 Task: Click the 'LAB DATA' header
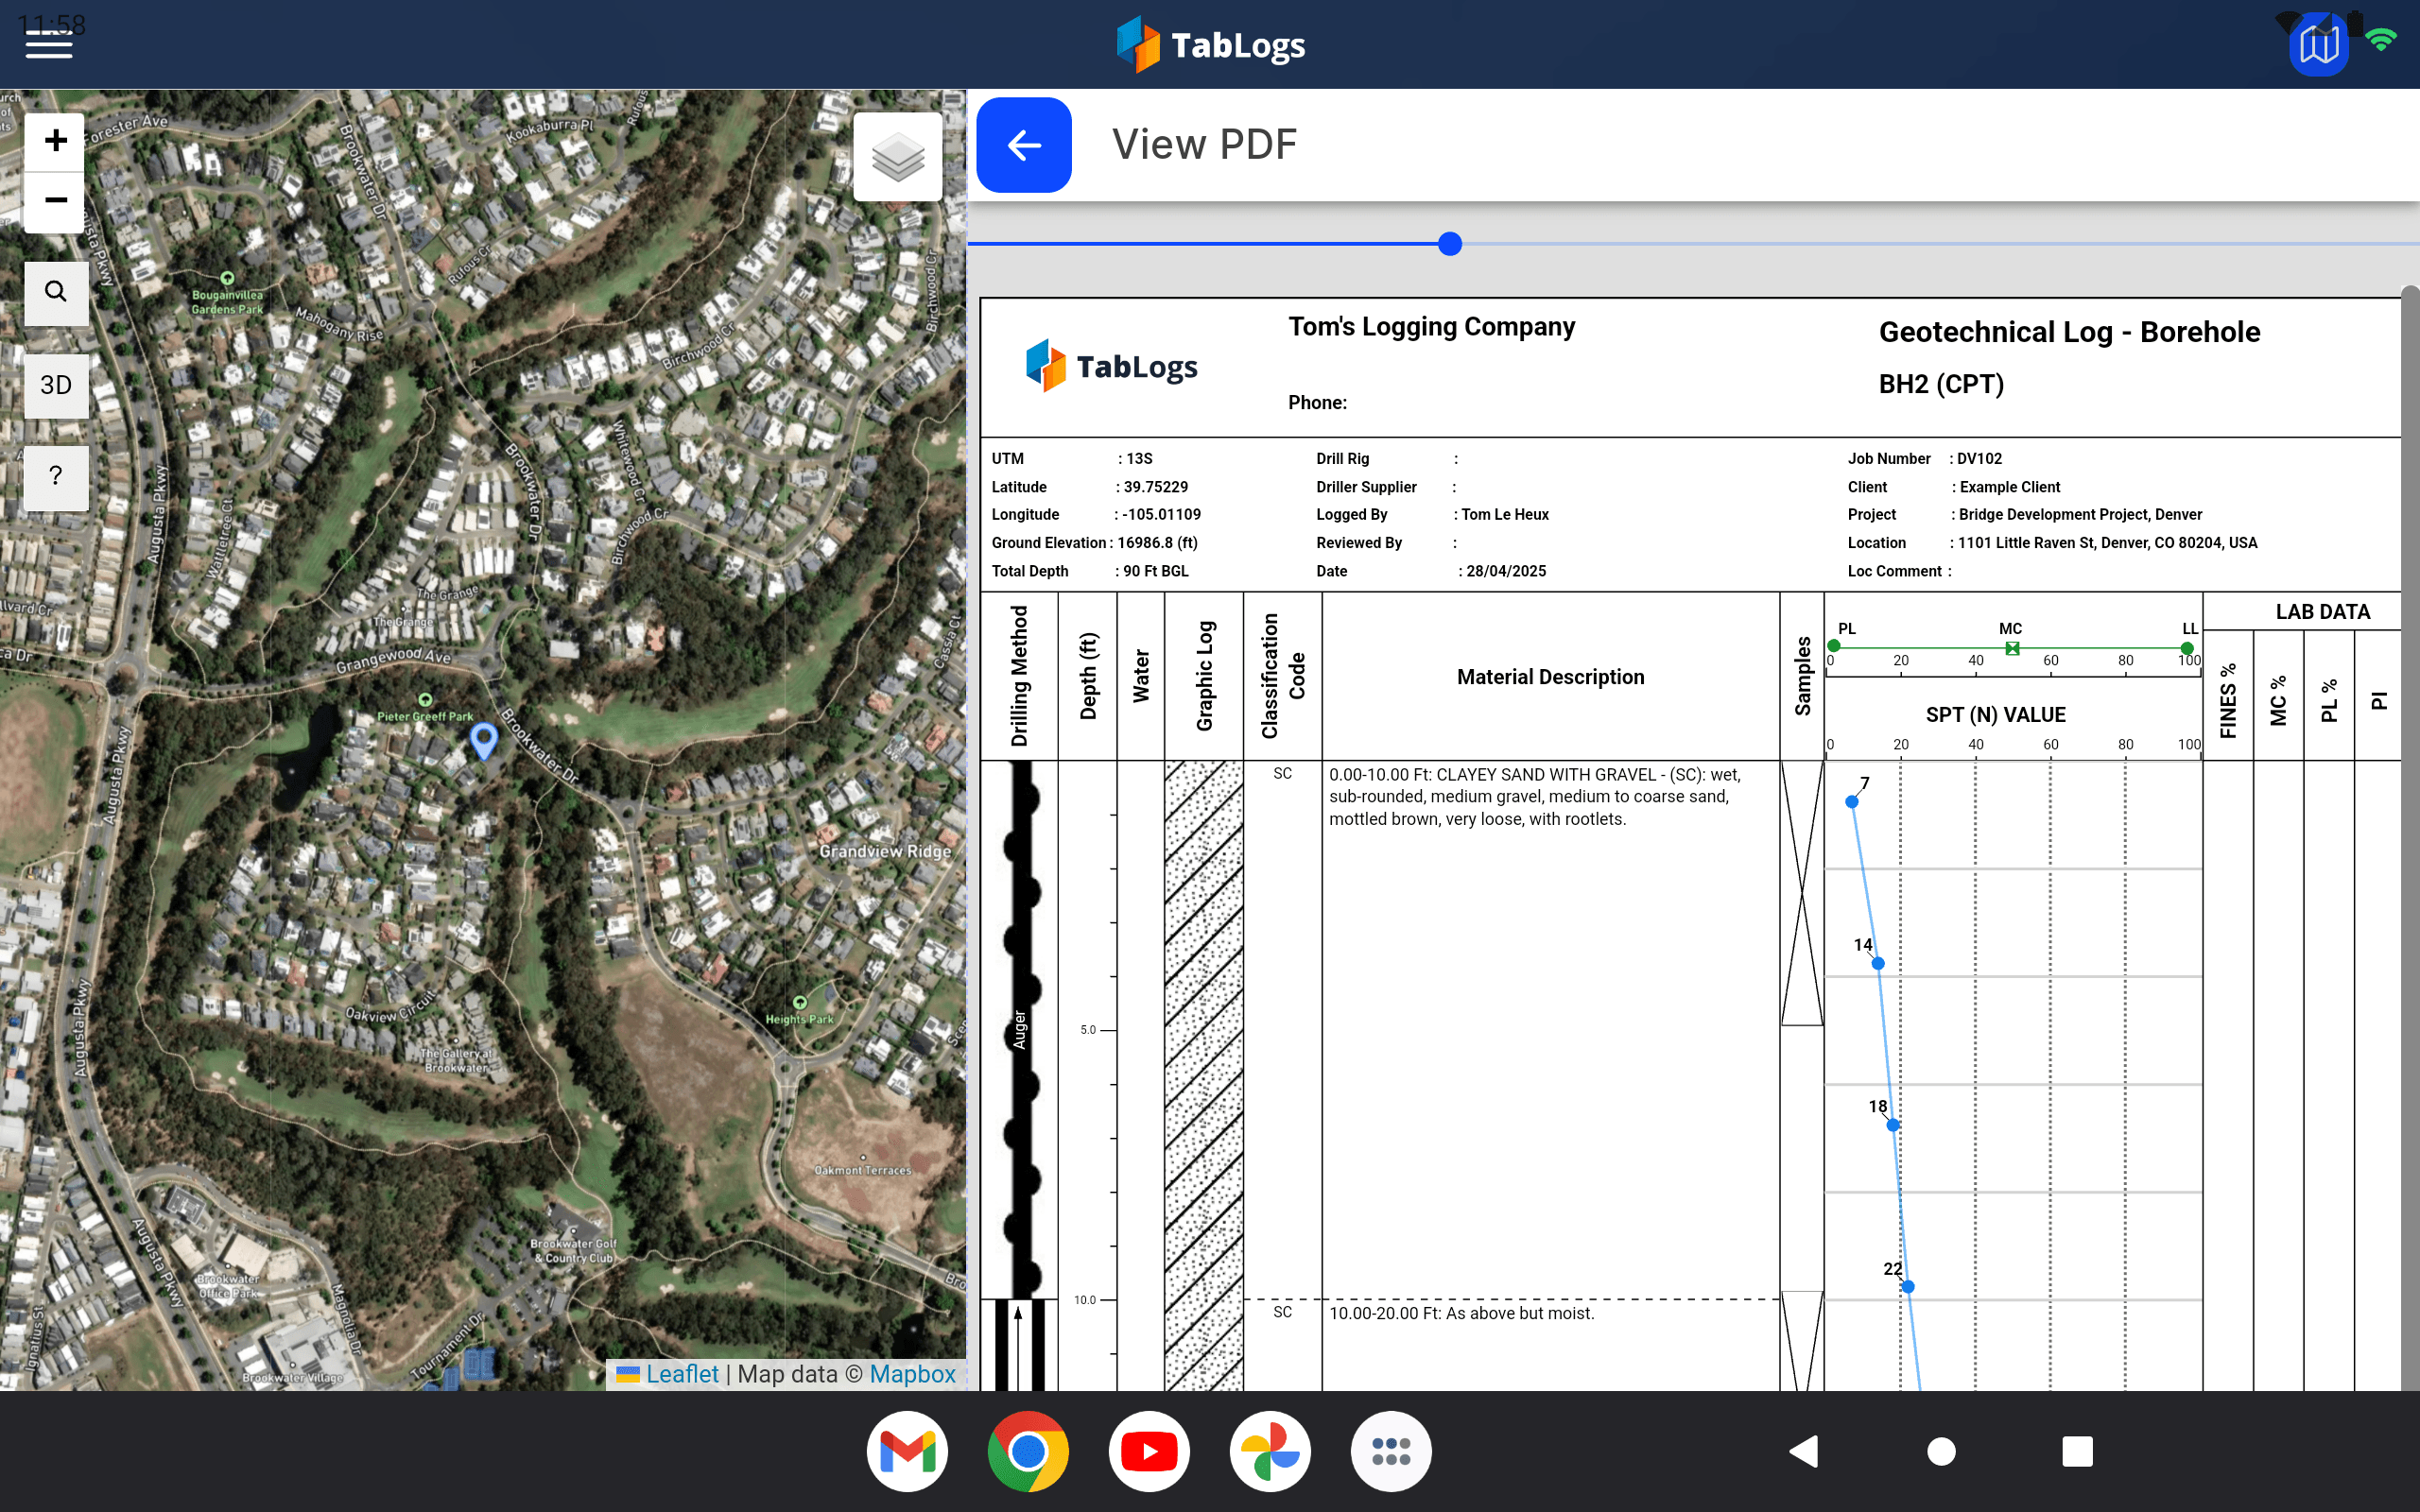(x=2322, y=612)
